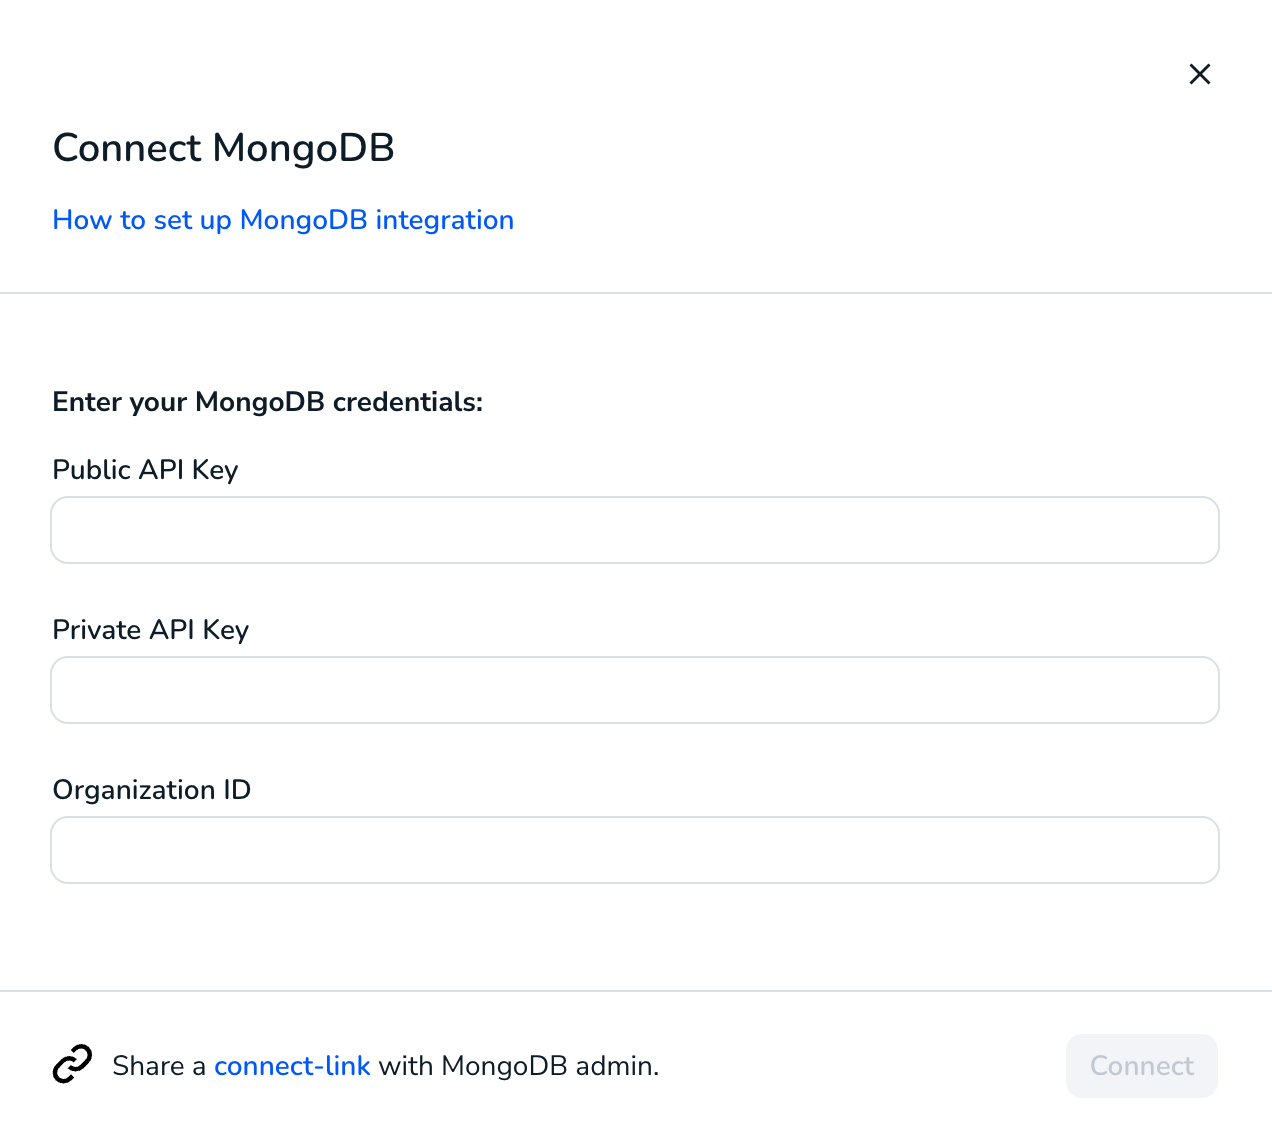Focus the Private API Key field

635,690
